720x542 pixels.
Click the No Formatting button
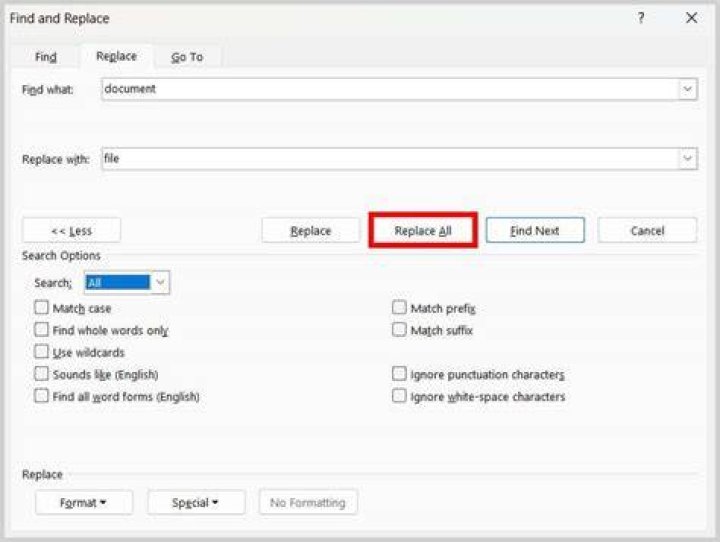tap(308, 502)
